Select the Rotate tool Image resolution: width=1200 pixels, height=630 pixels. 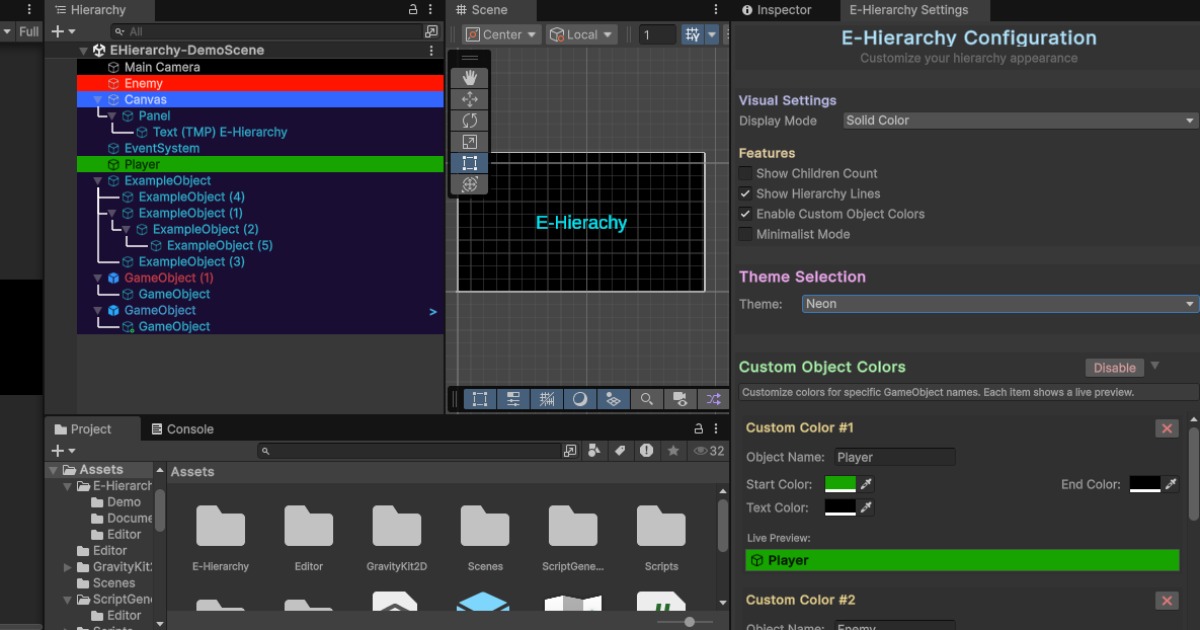[x=469, y=119]
